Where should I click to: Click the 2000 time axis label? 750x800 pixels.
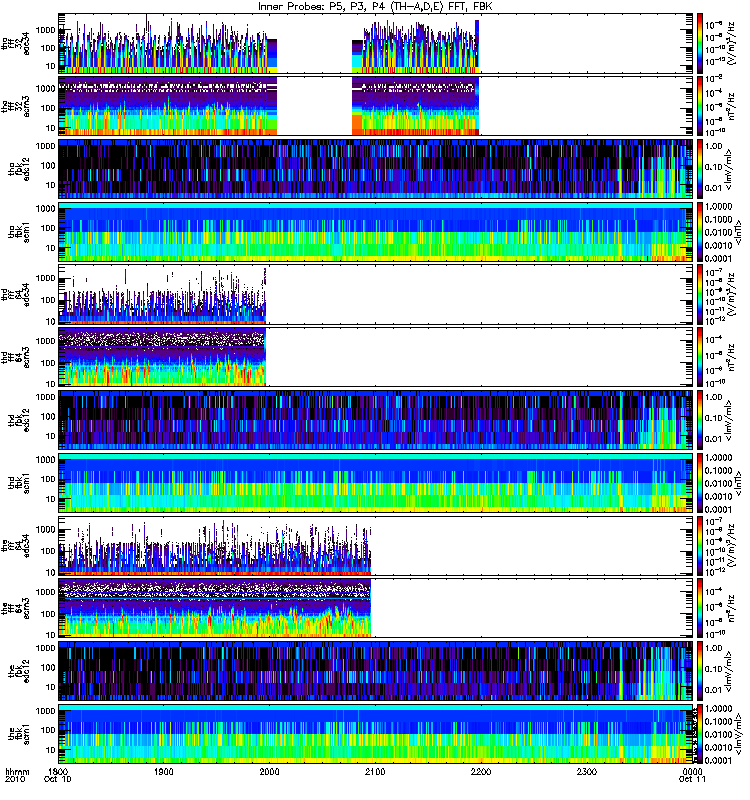pyautogui.click(x=269, y=771)
